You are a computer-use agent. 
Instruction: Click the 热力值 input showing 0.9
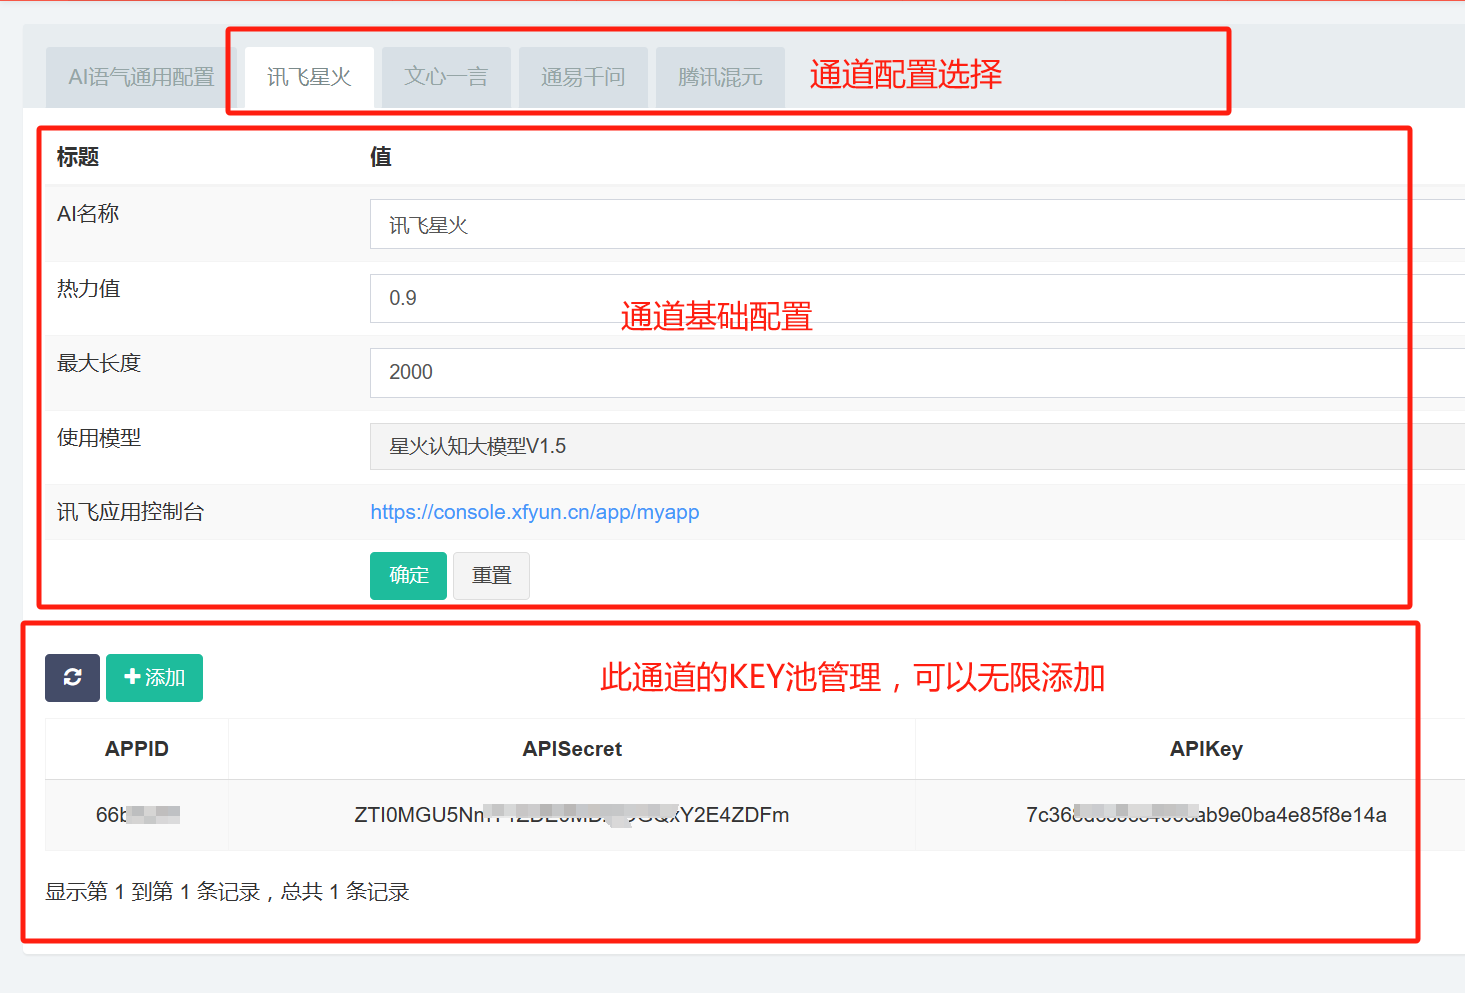point(917,298)
